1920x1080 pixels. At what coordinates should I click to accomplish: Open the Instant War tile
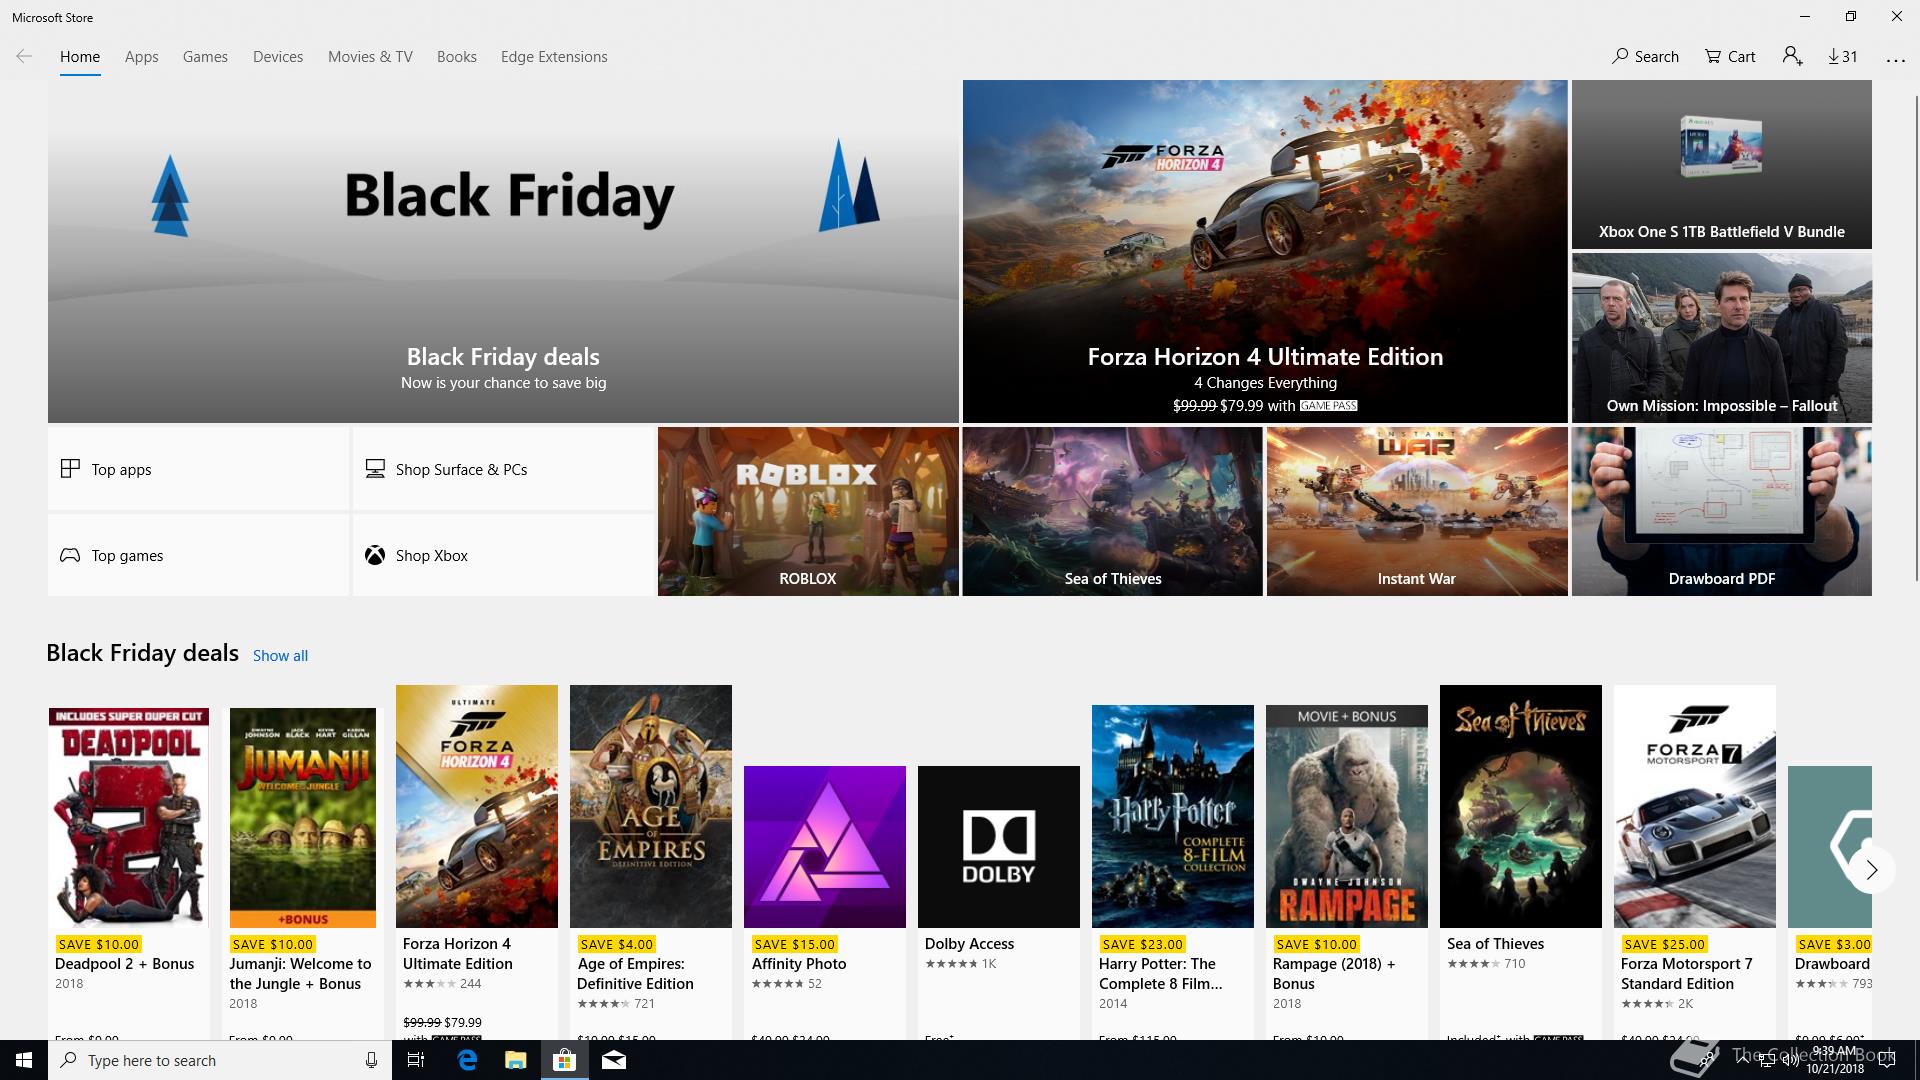coord(1417,511)
